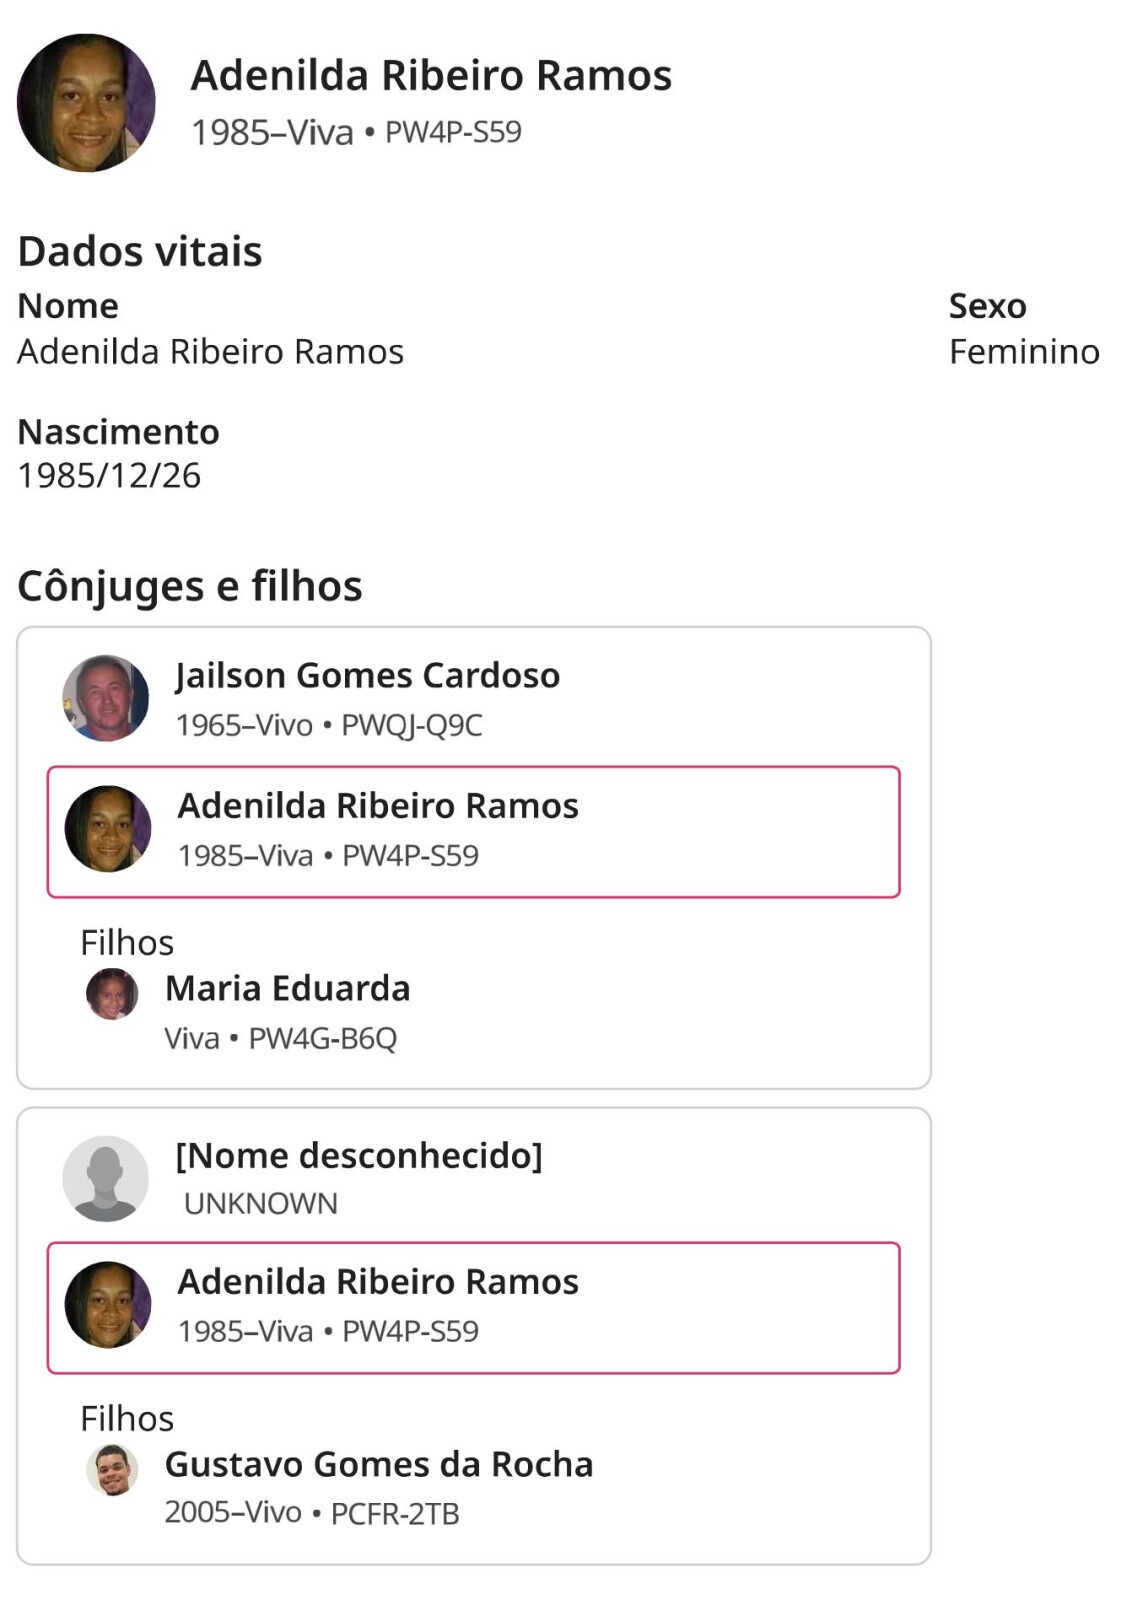Click the PW4G-B6Q person ID
Viewport: 1132px width, 1600px height.
pyautogui.click(x=322, y=1039)
